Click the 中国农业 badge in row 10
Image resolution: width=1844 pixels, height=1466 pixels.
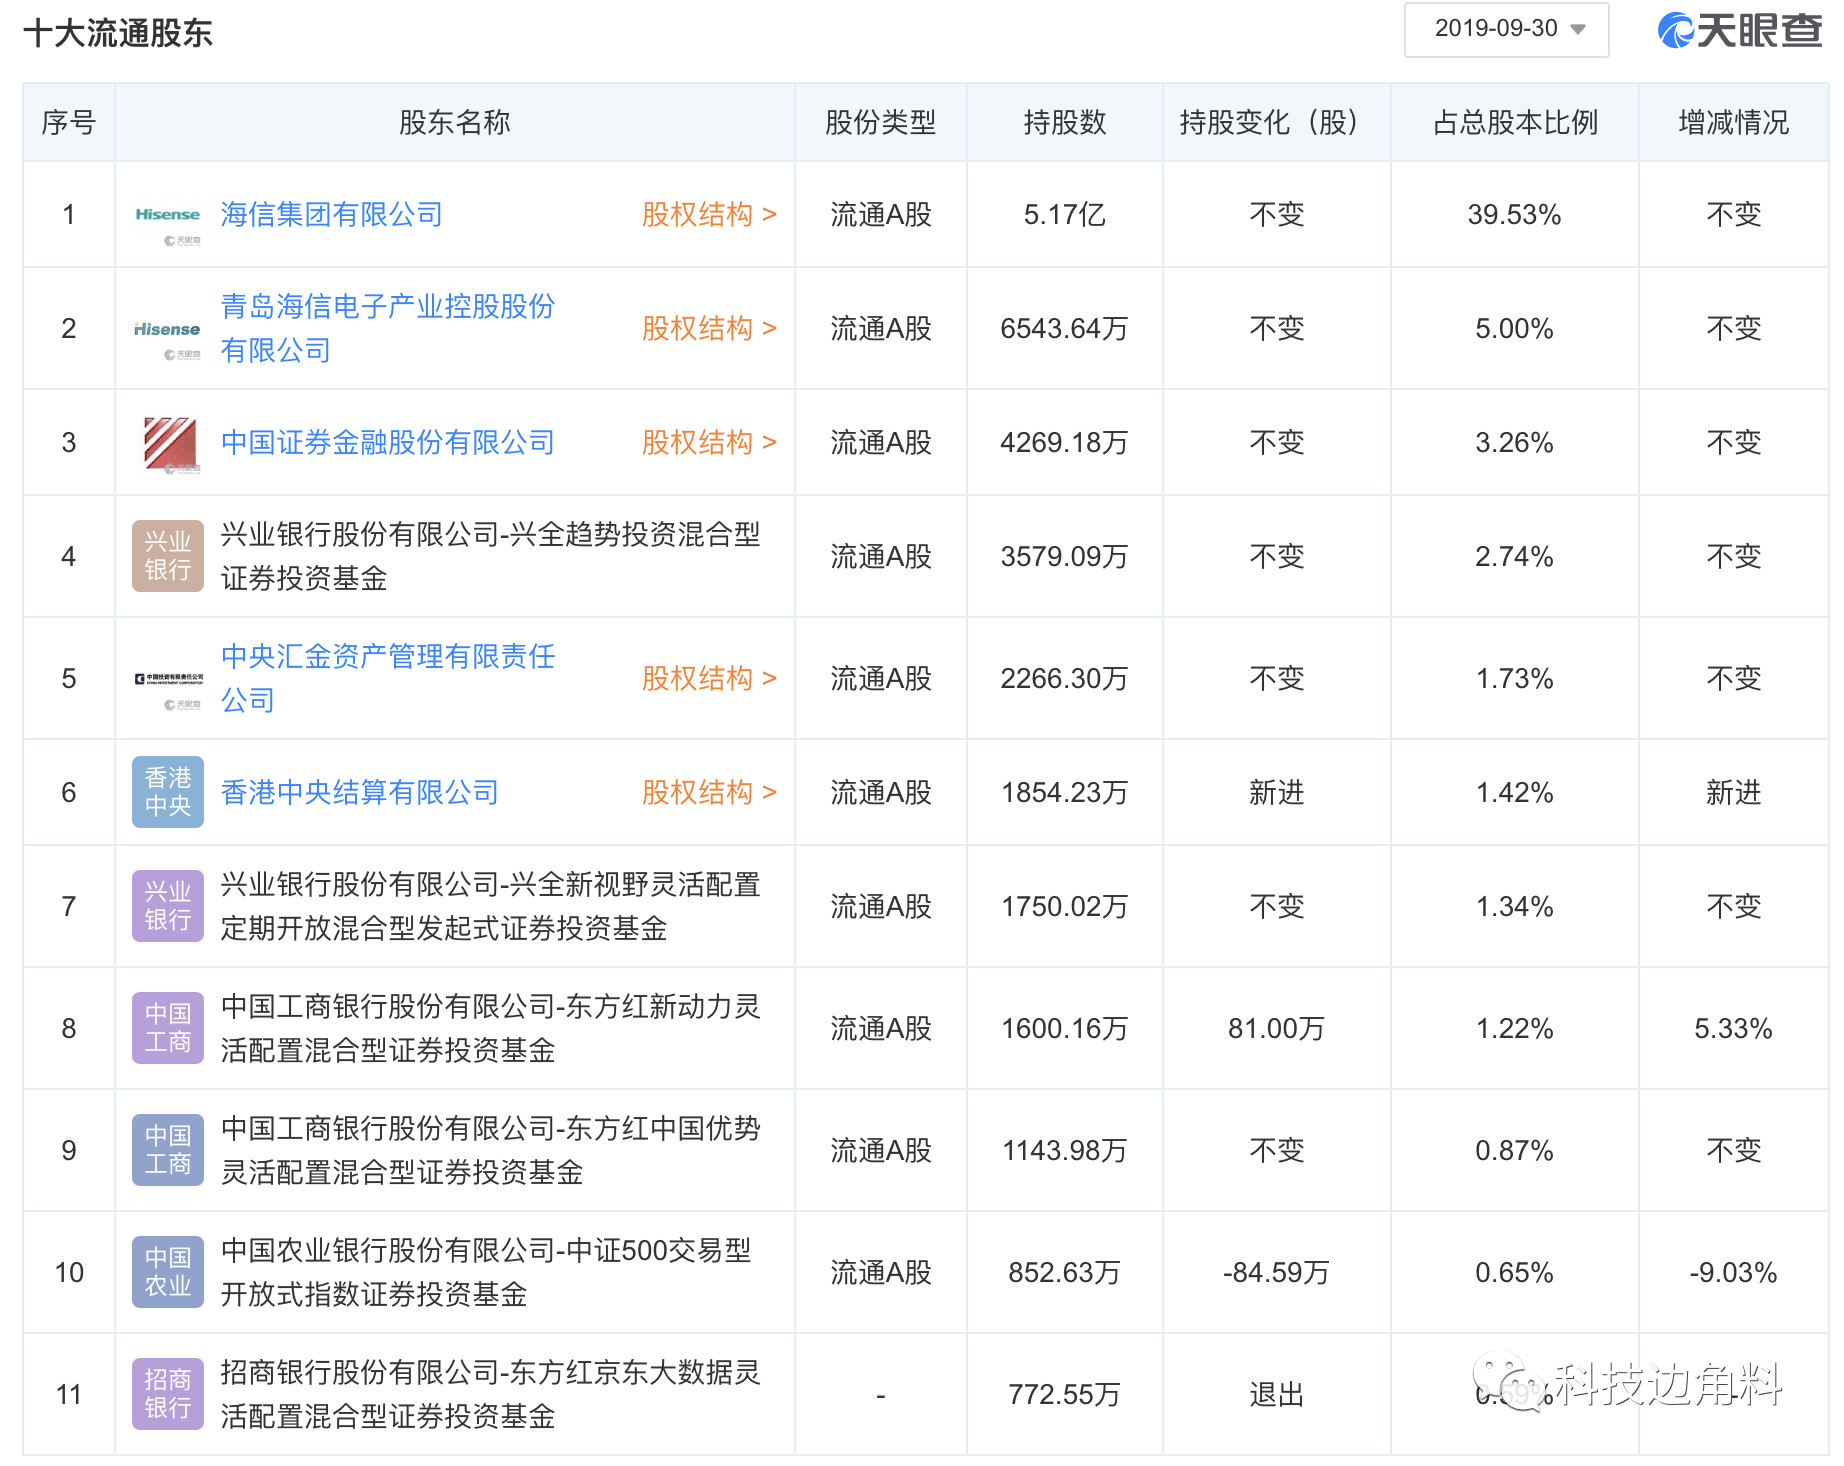(x=168, y=1272)
